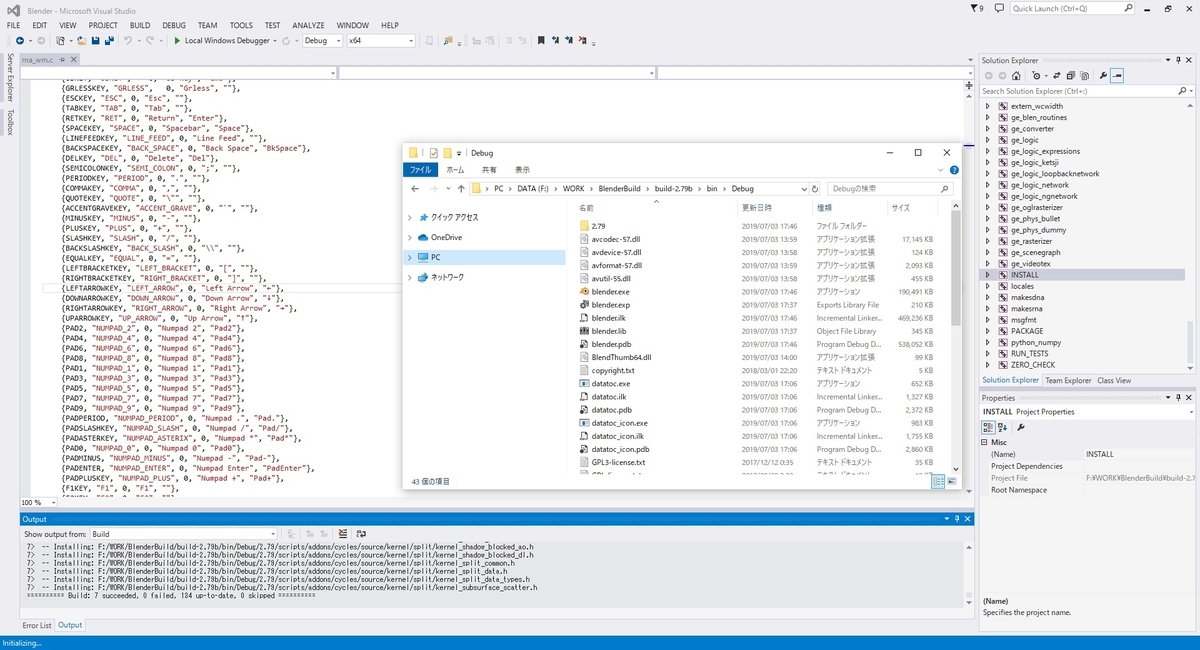1200x650 pixels.
Task: Expand ge_logic project node
Action: point(989,140)
